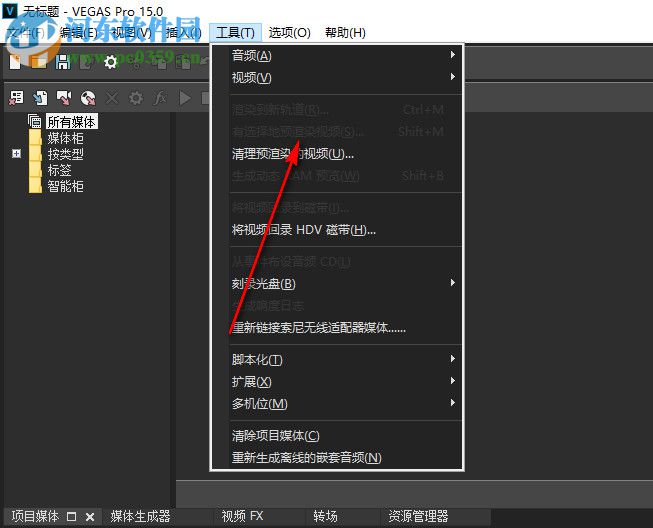Click the New project toolbar icon
653x528 pixels.
(15, 62)
